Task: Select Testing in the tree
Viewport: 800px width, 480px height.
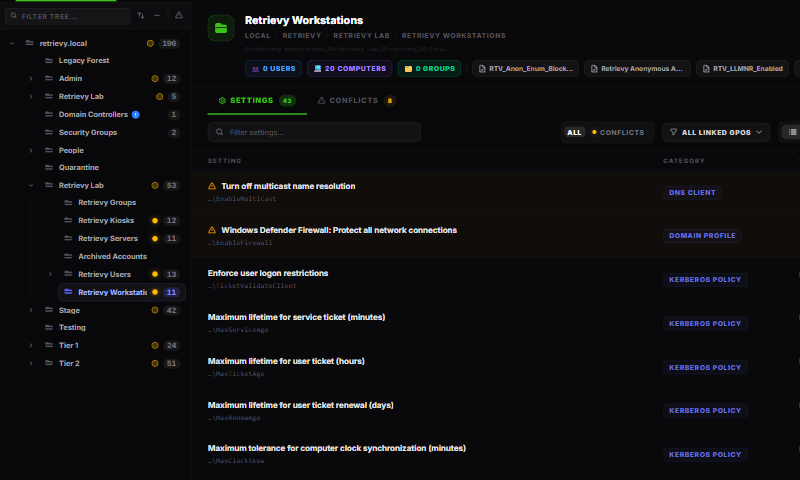Action: pos(72,327)
